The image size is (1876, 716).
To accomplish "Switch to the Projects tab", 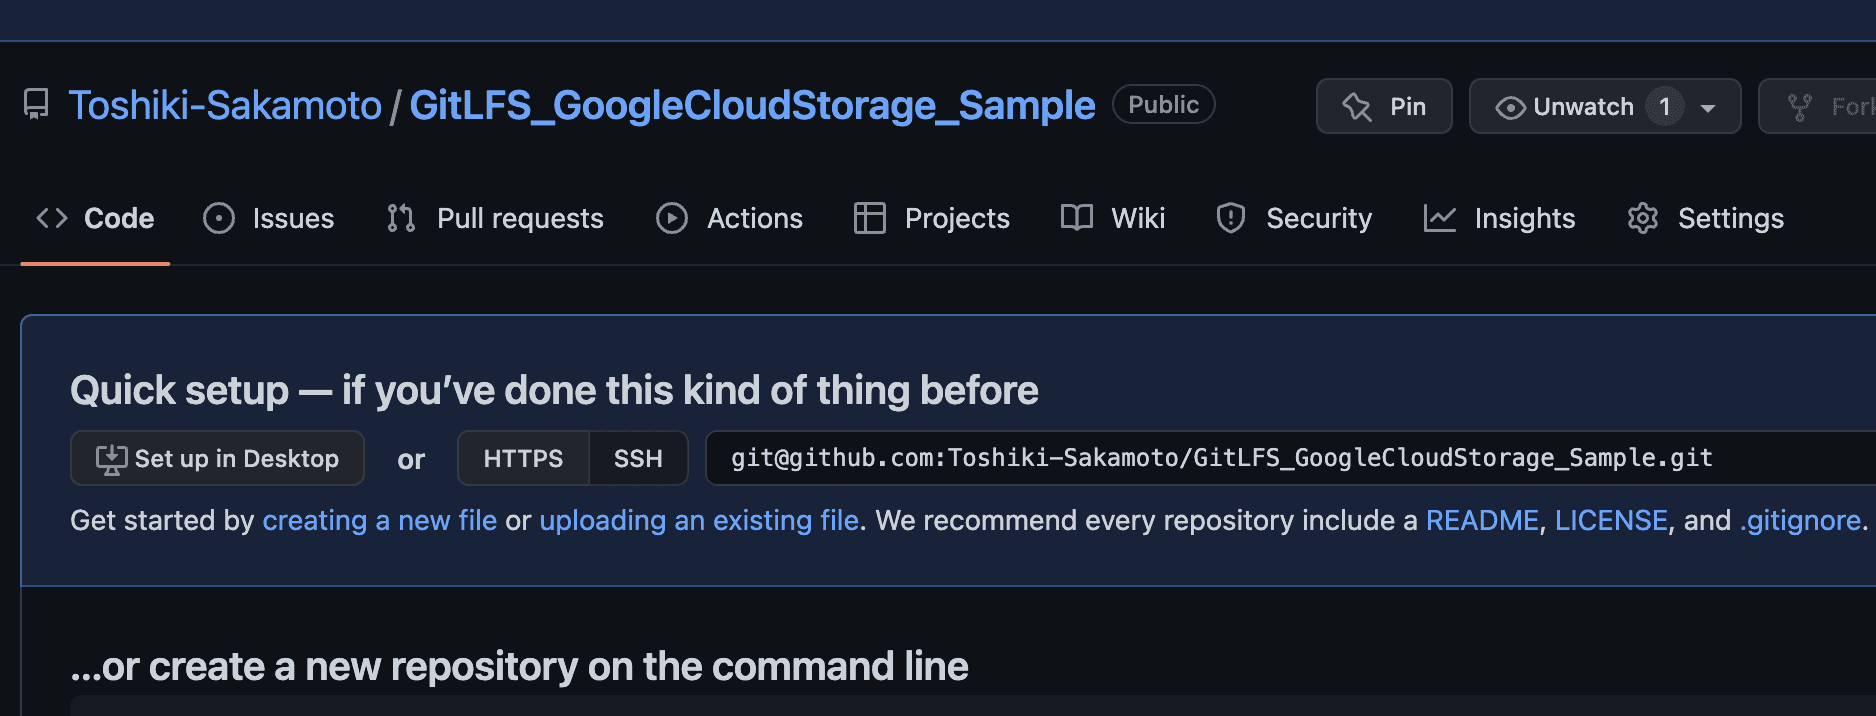I will 932,218.
